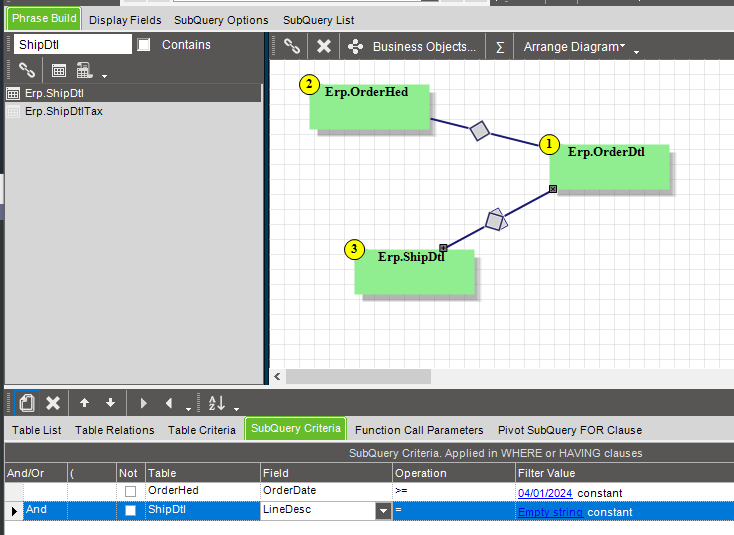Click the OrderDtl–ShipDtl join diamond
This screenshot has height=535, width=734.
pyautogui.click(x=495, y=220)
